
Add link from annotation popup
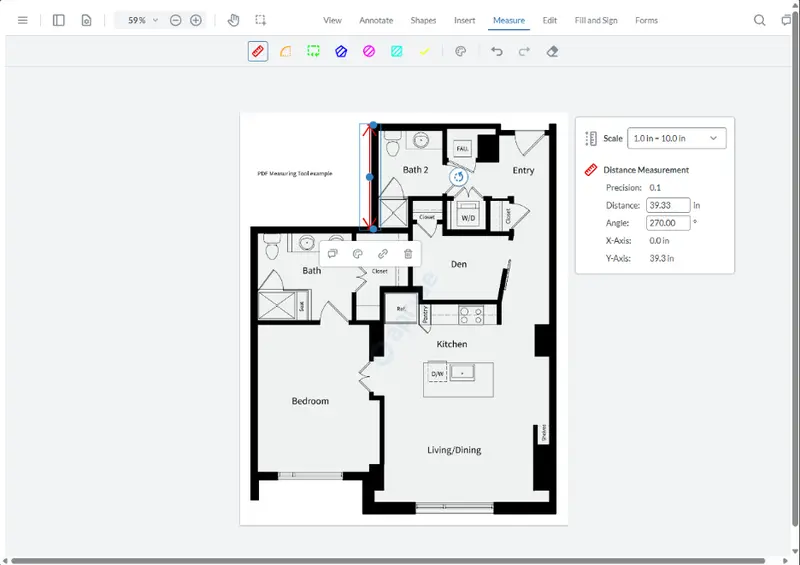[x=383, y=254]
